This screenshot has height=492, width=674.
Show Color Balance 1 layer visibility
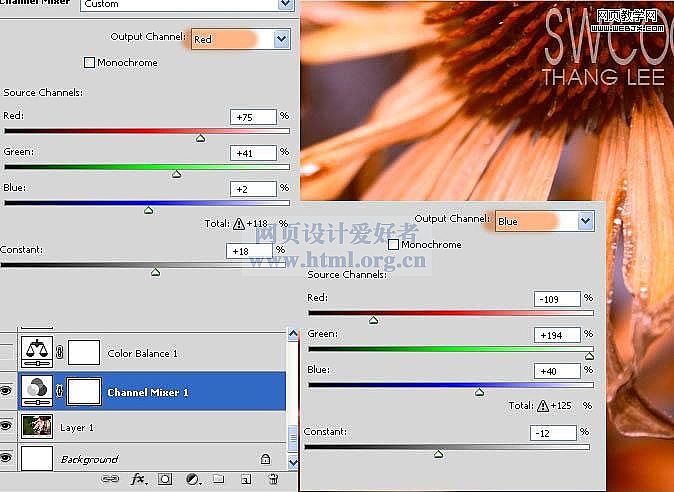tap(6, 352)
